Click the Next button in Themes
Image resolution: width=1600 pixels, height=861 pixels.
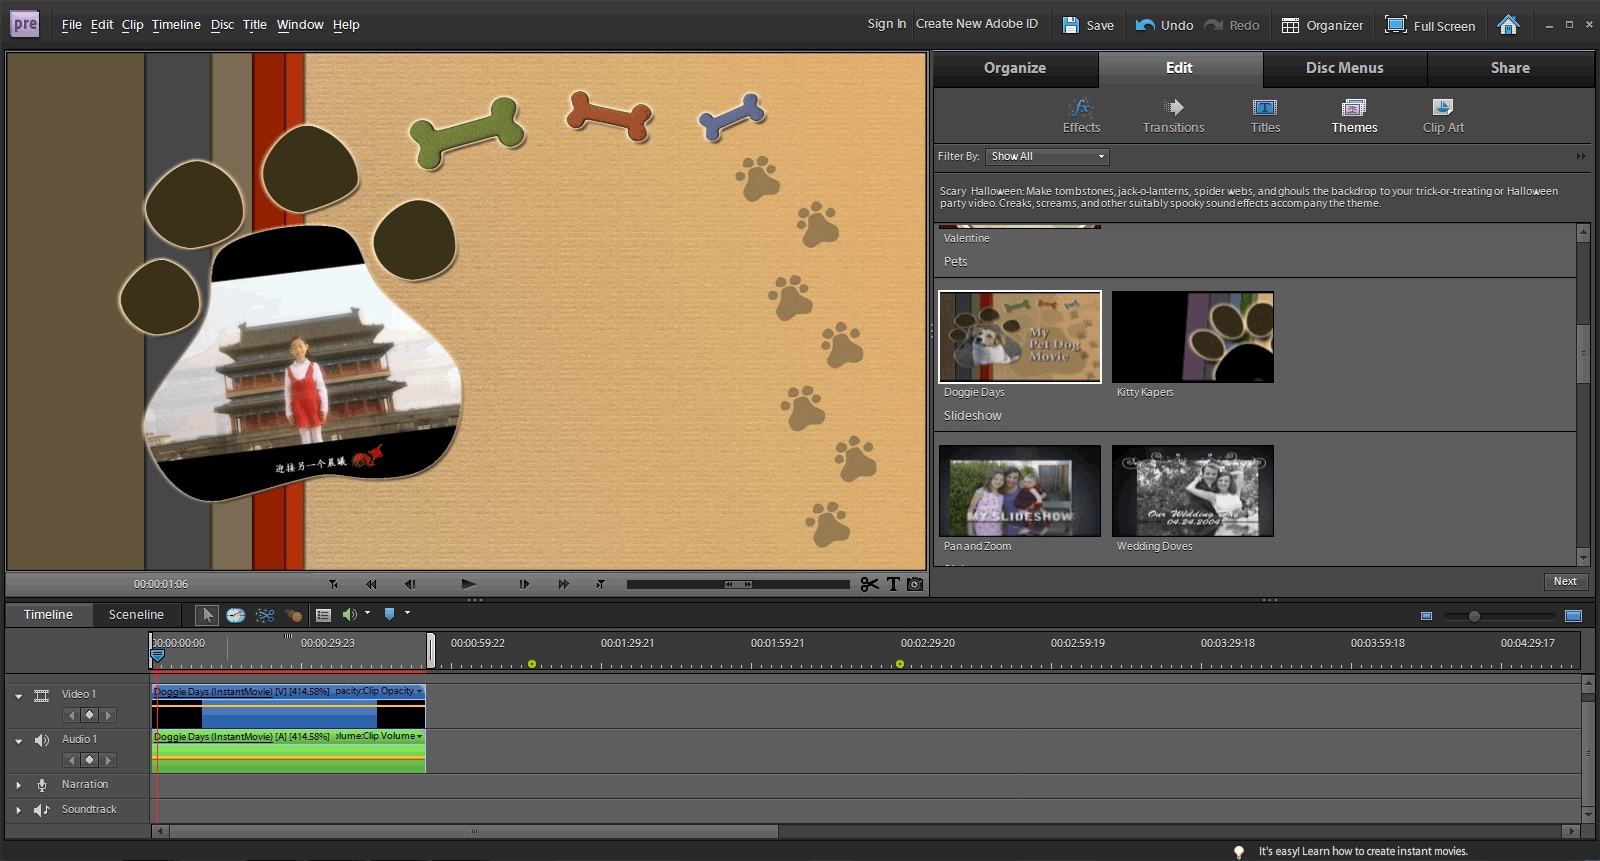tap(1565, 581)
